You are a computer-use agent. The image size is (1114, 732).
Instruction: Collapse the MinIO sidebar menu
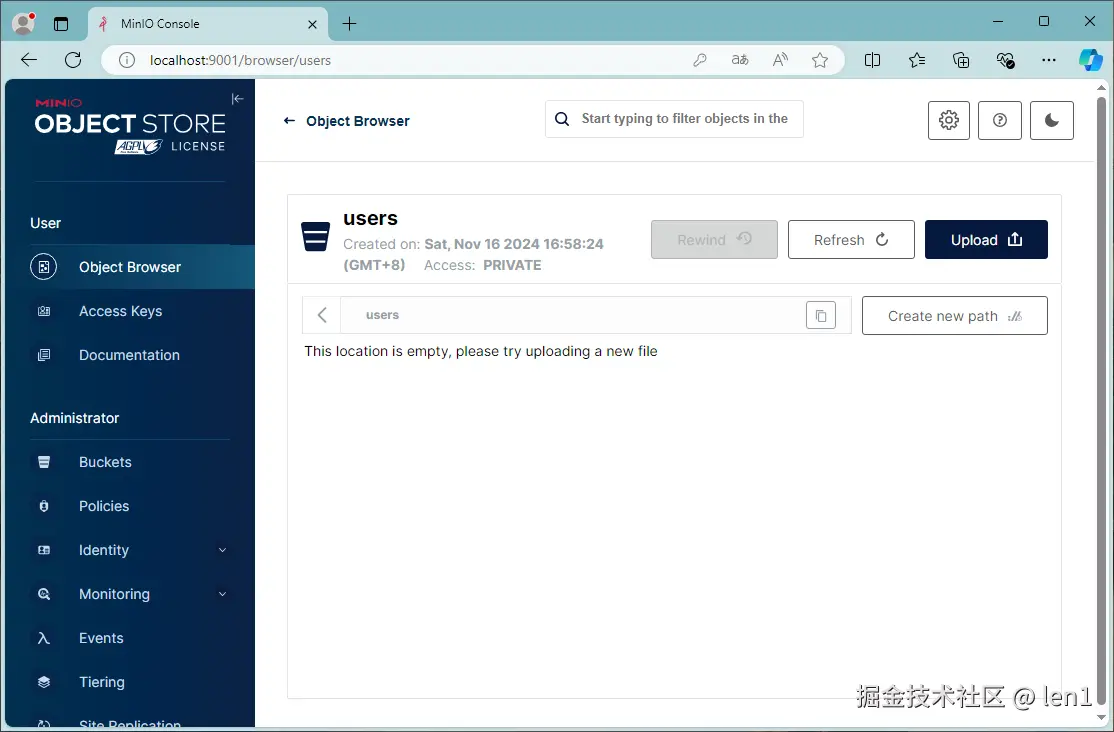tap(237, 99)
